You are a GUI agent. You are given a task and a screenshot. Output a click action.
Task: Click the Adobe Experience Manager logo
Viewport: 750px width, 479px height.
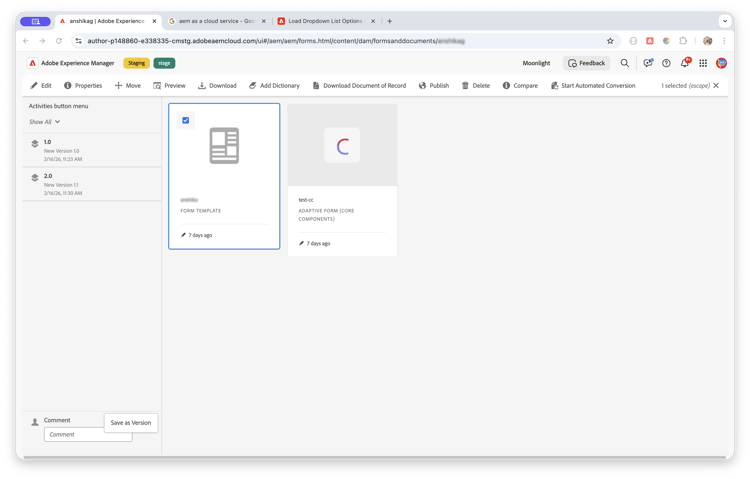coord(33,63)
